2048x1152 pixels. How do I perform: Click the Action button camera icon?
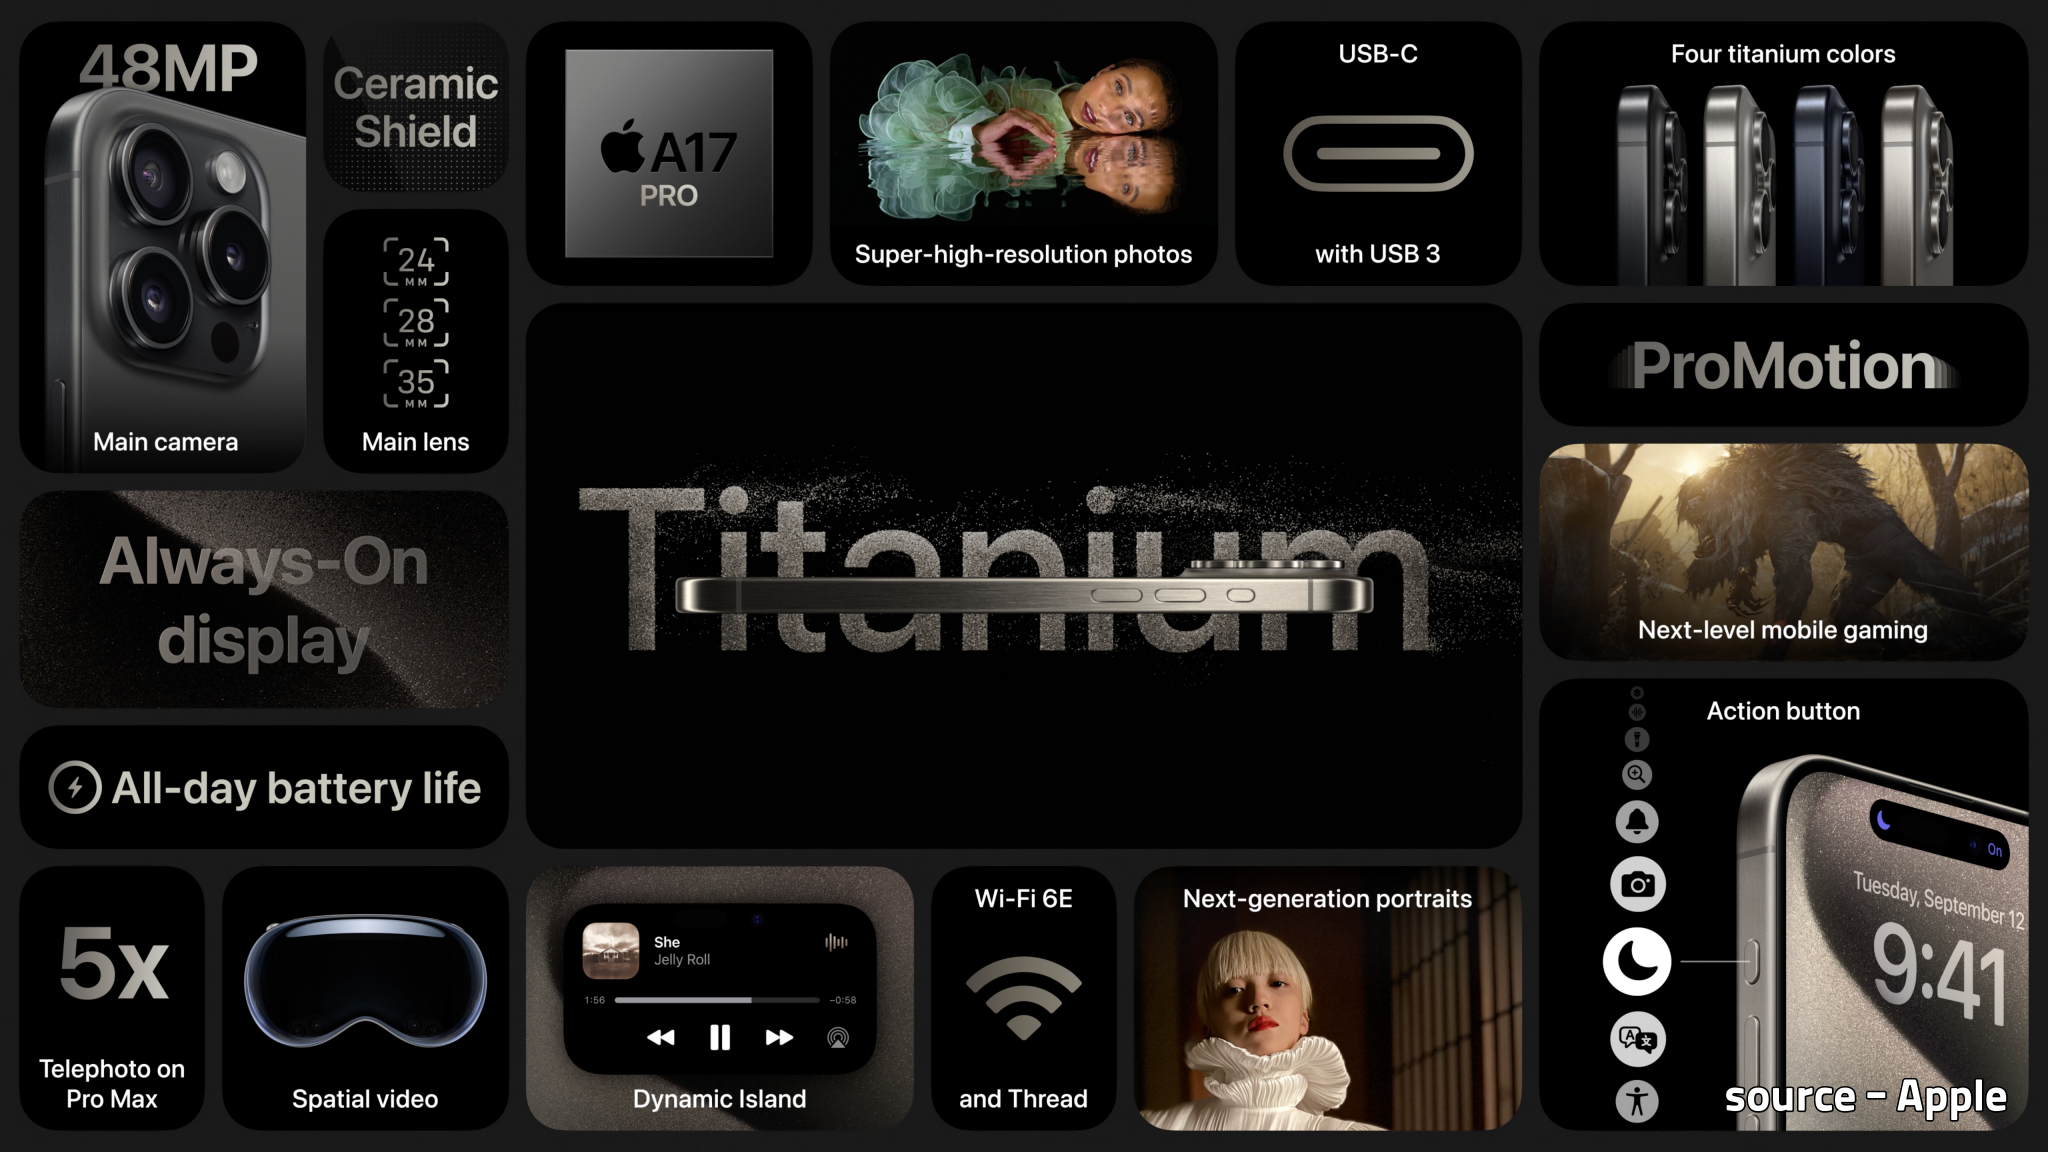1636,885
